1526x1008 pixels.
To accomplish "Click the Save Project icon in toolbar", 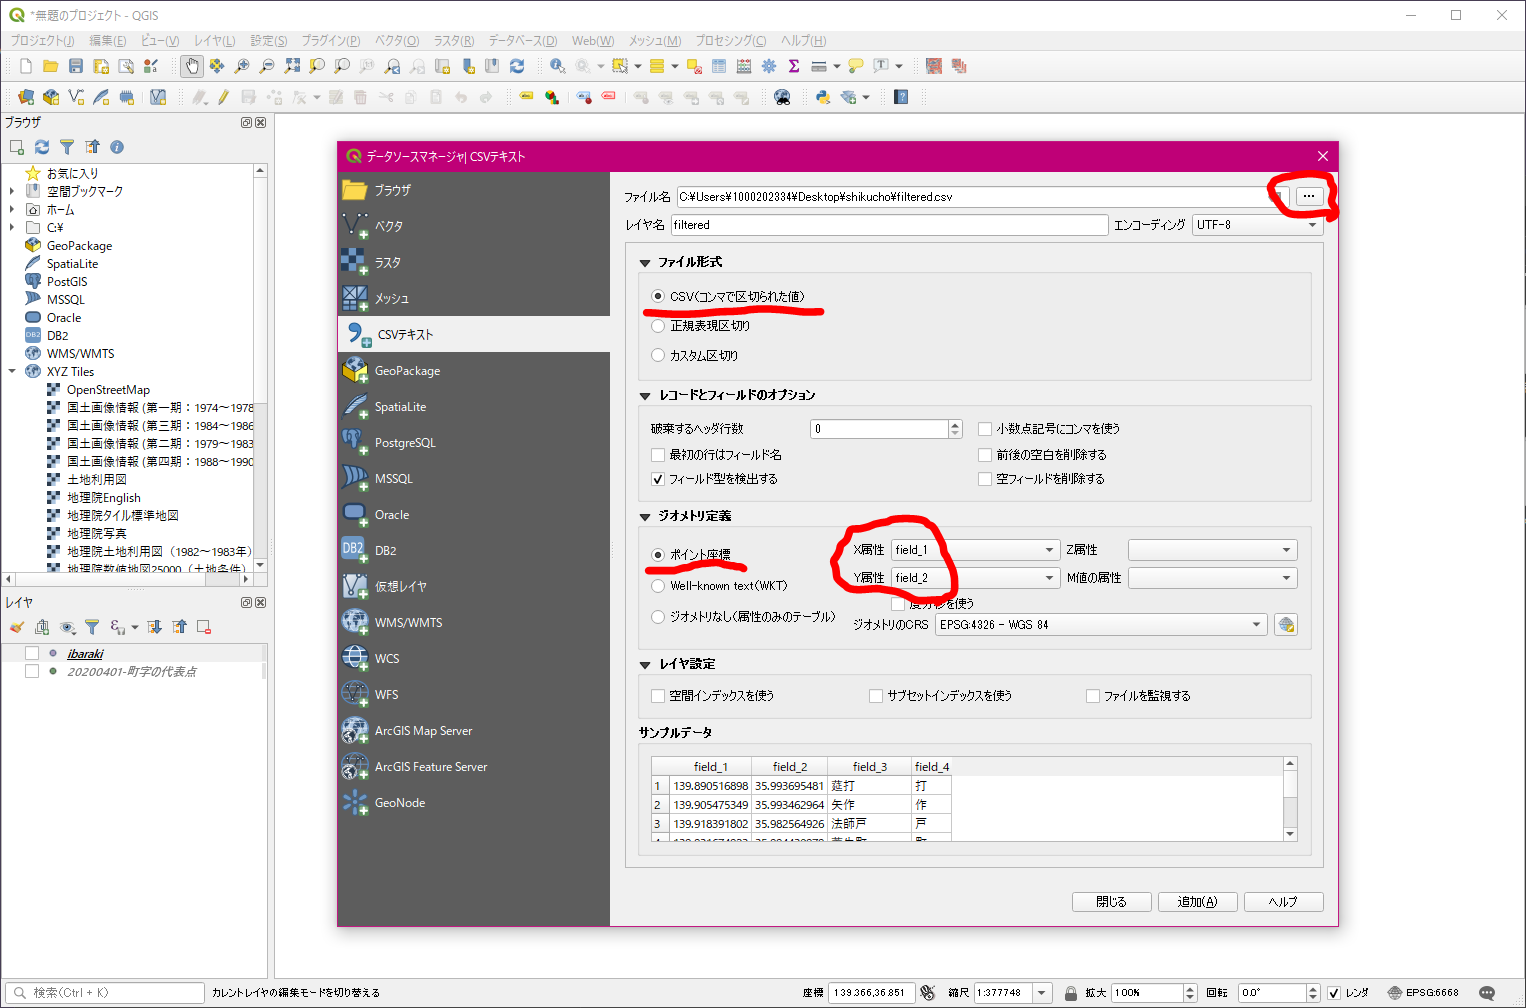I will click(x=76, y=66).
